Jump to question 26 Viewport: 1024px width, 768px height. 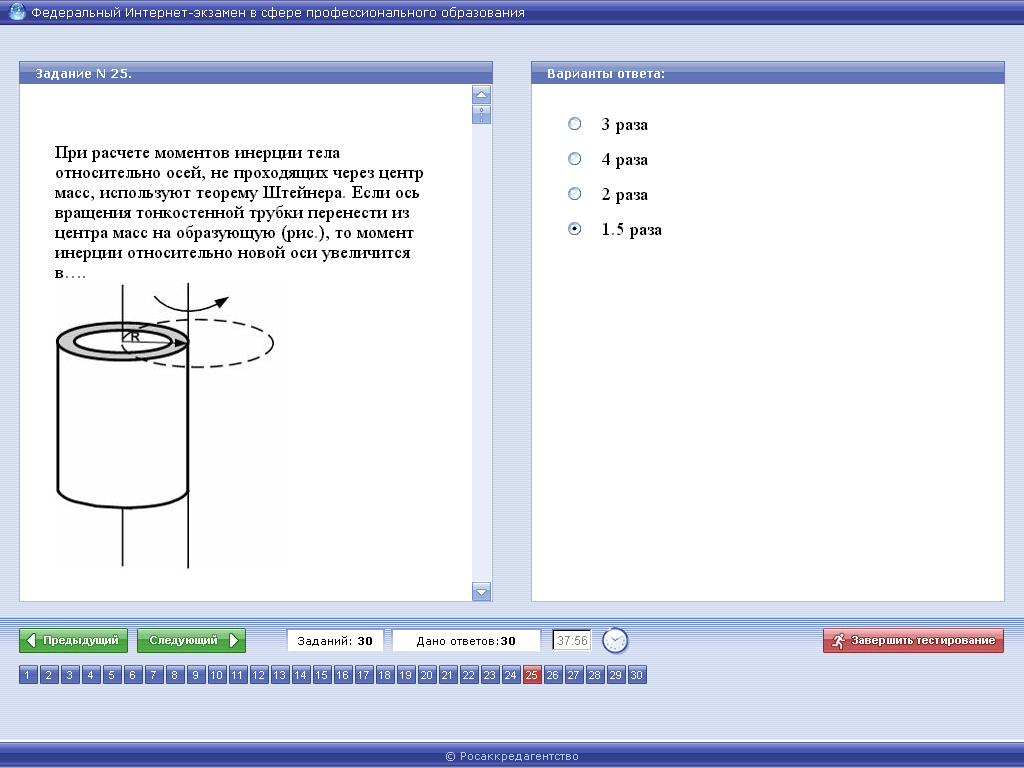[552, 675]
